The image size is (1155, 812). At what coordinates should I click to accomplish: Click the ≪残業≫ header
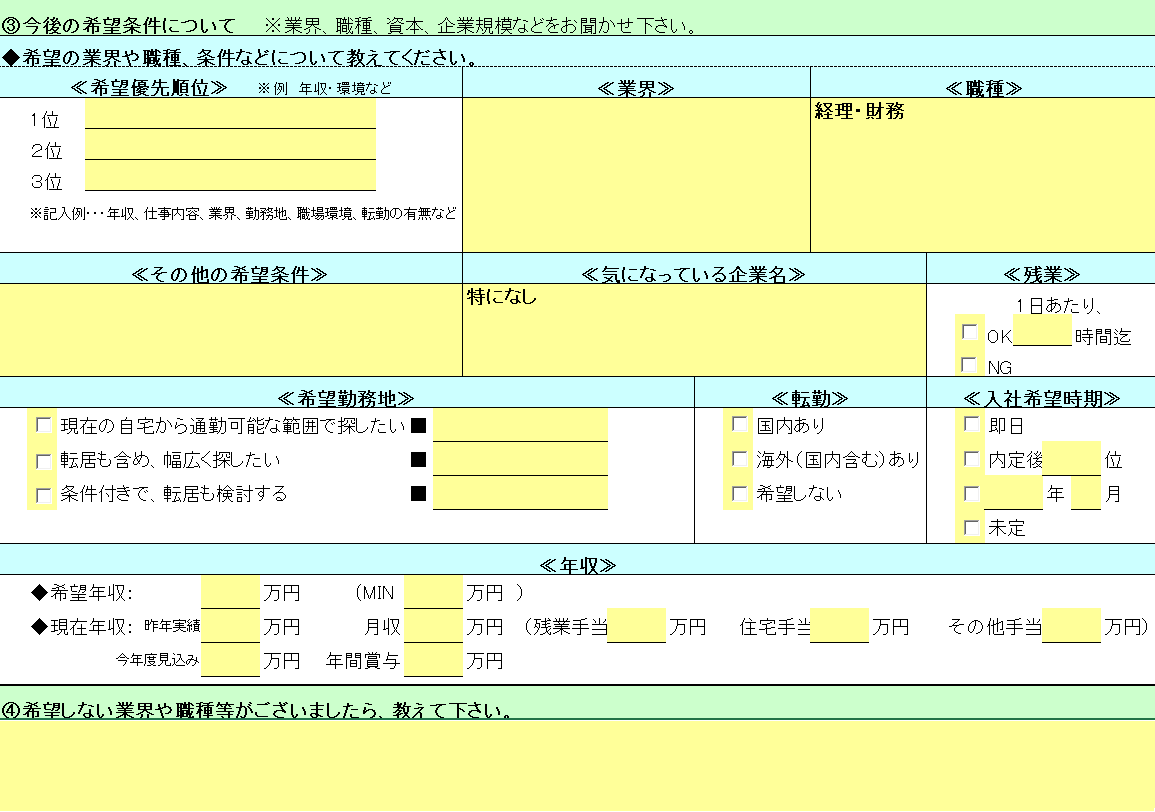pos(1042,274)
